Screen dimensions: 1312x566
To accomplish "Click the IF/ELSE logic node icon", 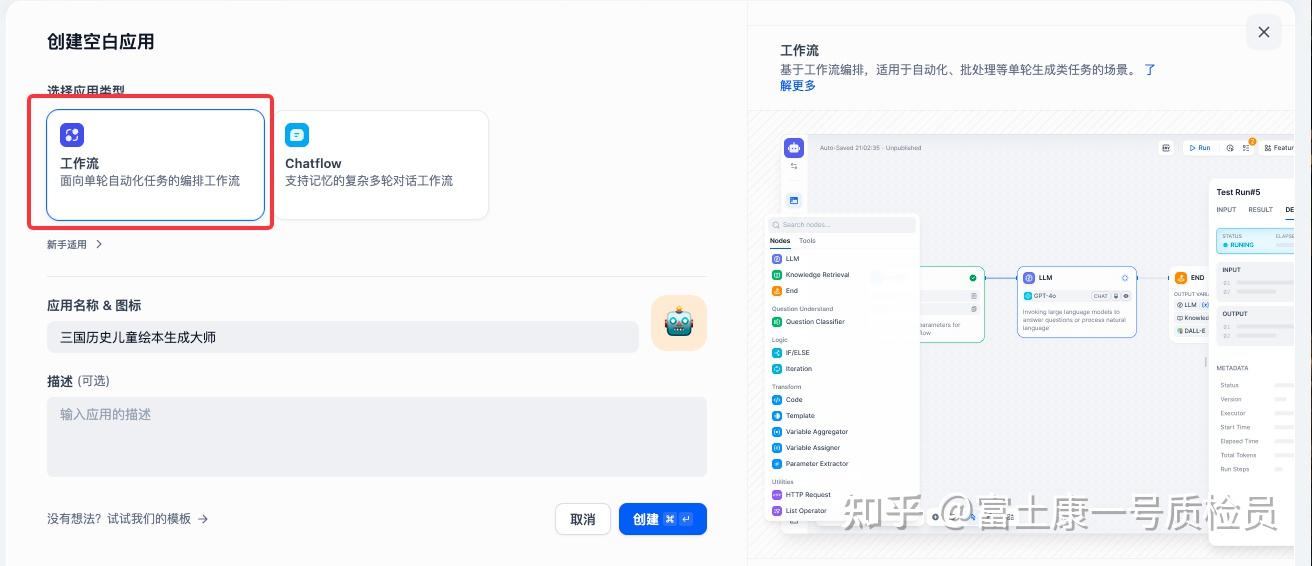I will coord(777,353).
